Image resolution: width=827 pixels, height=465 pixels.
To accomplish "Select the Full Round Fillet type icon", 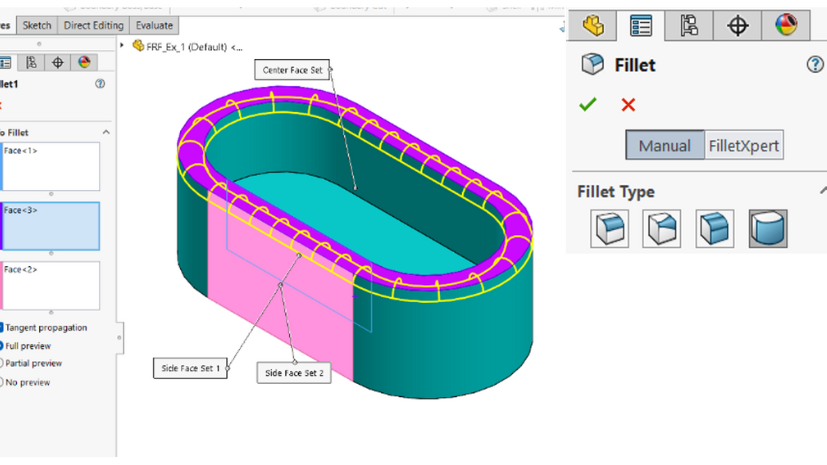I will [x=767, y=229].
